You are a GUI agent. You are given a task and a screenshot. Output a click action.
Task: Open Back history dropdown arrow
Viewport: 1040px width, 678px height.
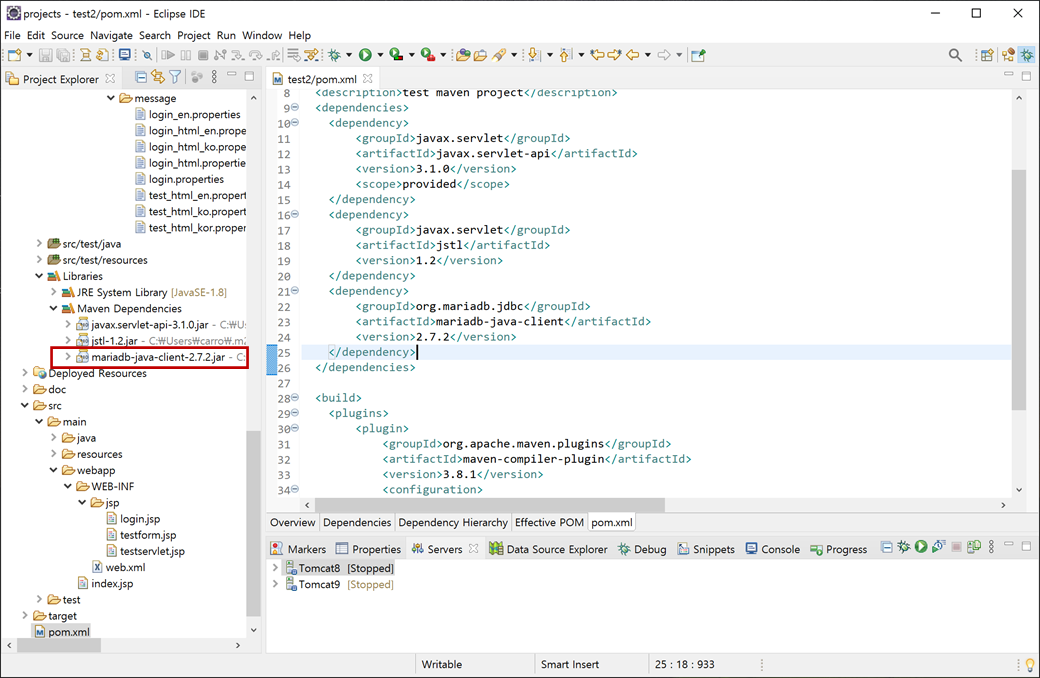(647, 55)
